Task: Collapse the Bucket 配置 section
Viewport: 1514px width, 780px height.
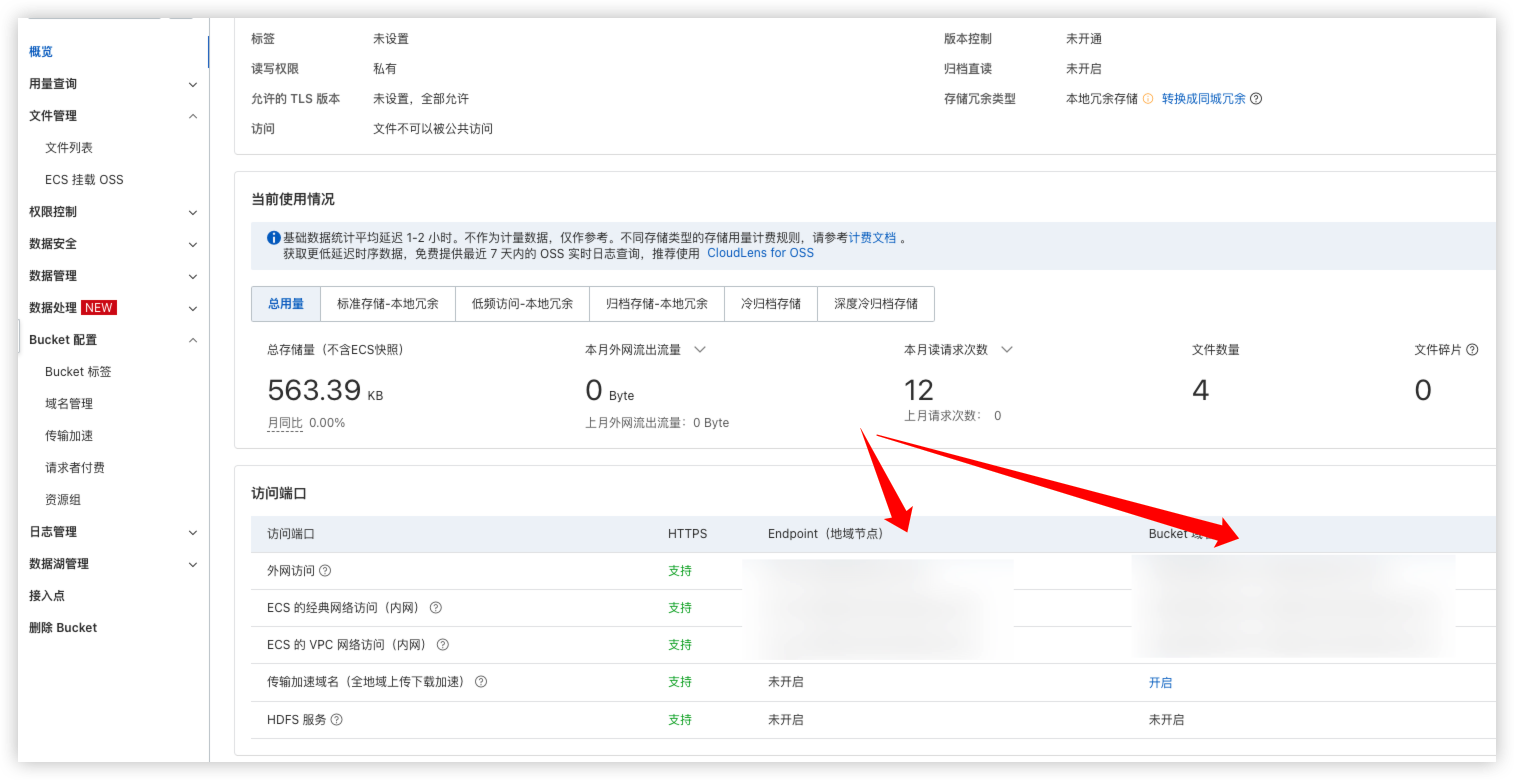Action: point(113,340)
